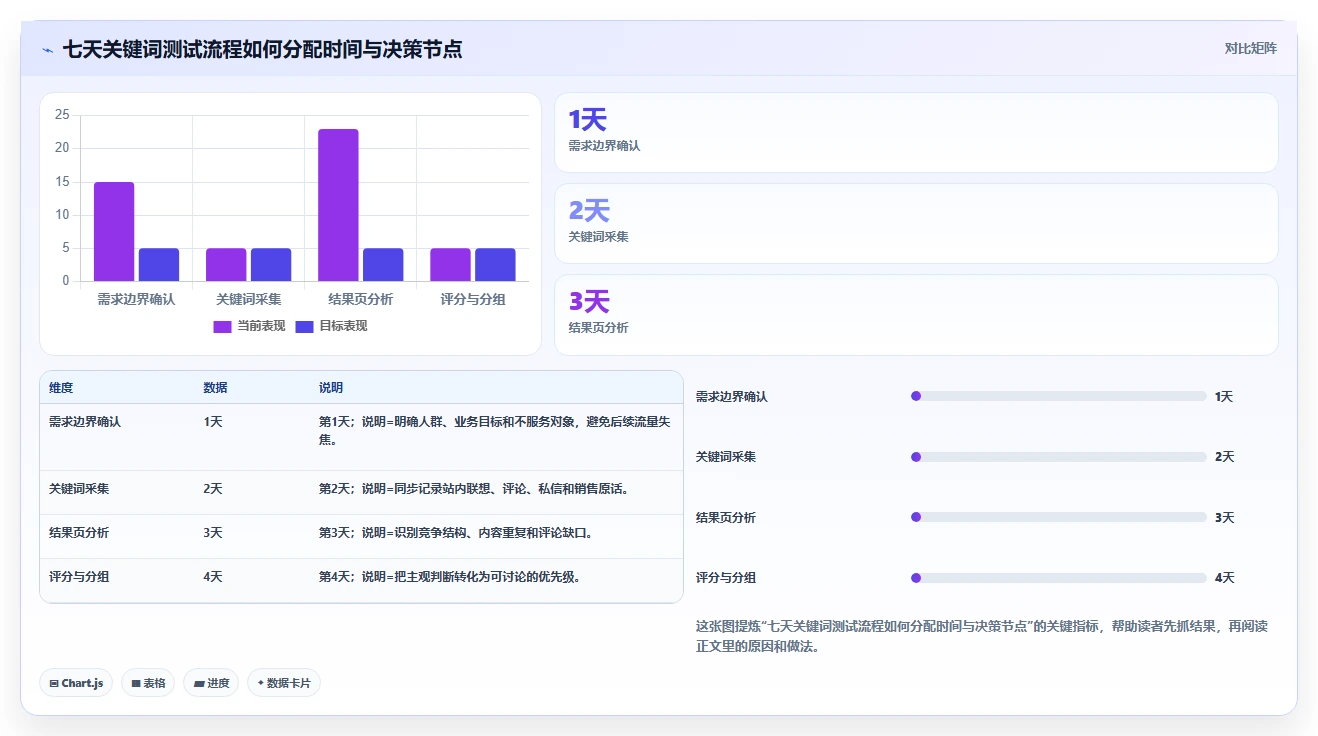Click the 关键词采集 x-axis label
Screen dimensions: 1318x736
248,299
